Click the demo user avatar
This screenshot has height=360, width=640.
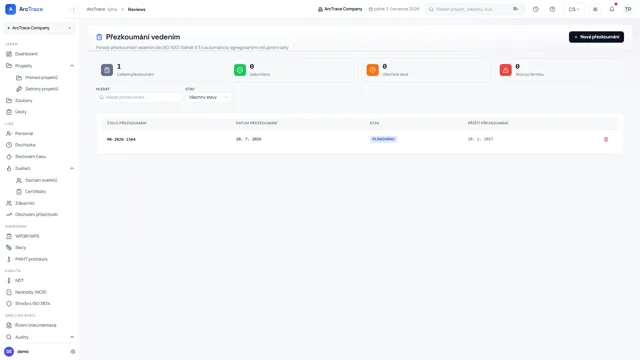tap(9, 351)
